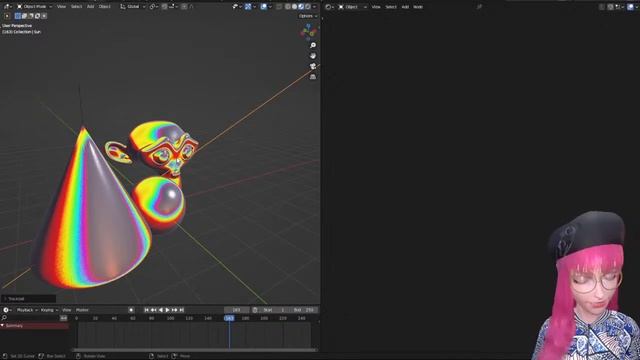Open the Options dropdown in viewport
Viewport: 640px width, 360px height.
point(308,16)
